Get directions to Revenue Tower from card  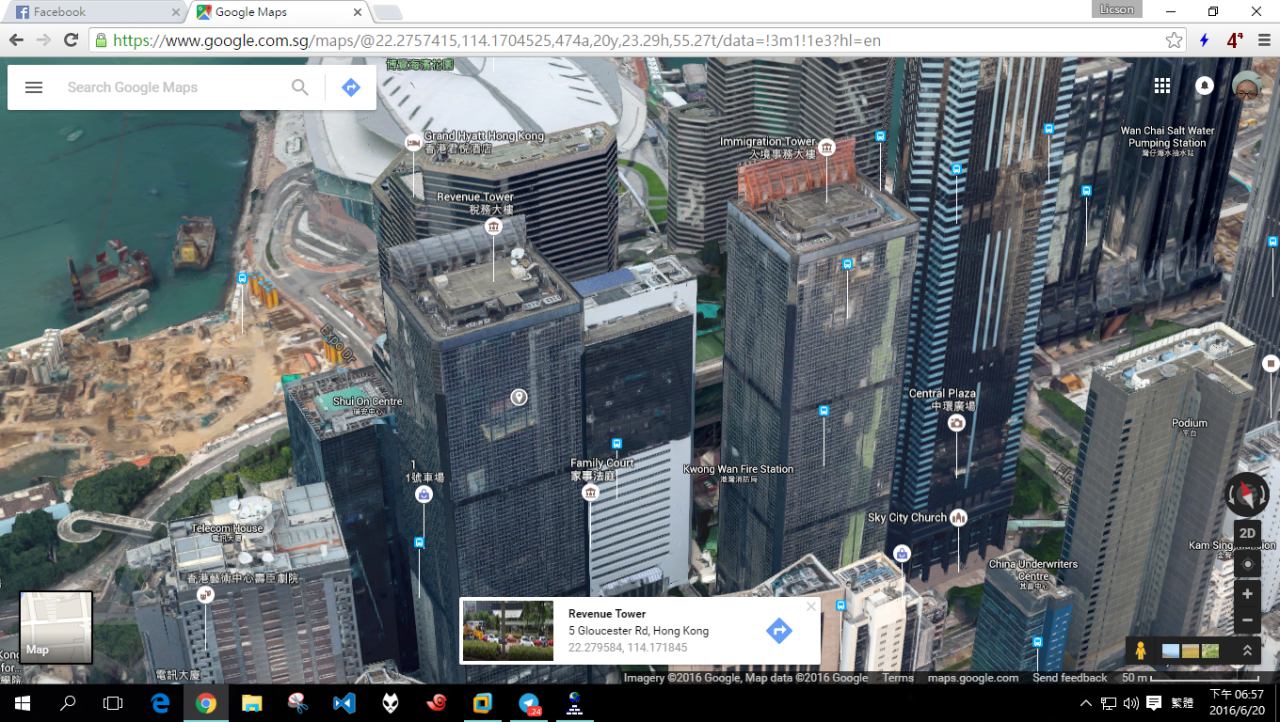click(x=778, y=630)
